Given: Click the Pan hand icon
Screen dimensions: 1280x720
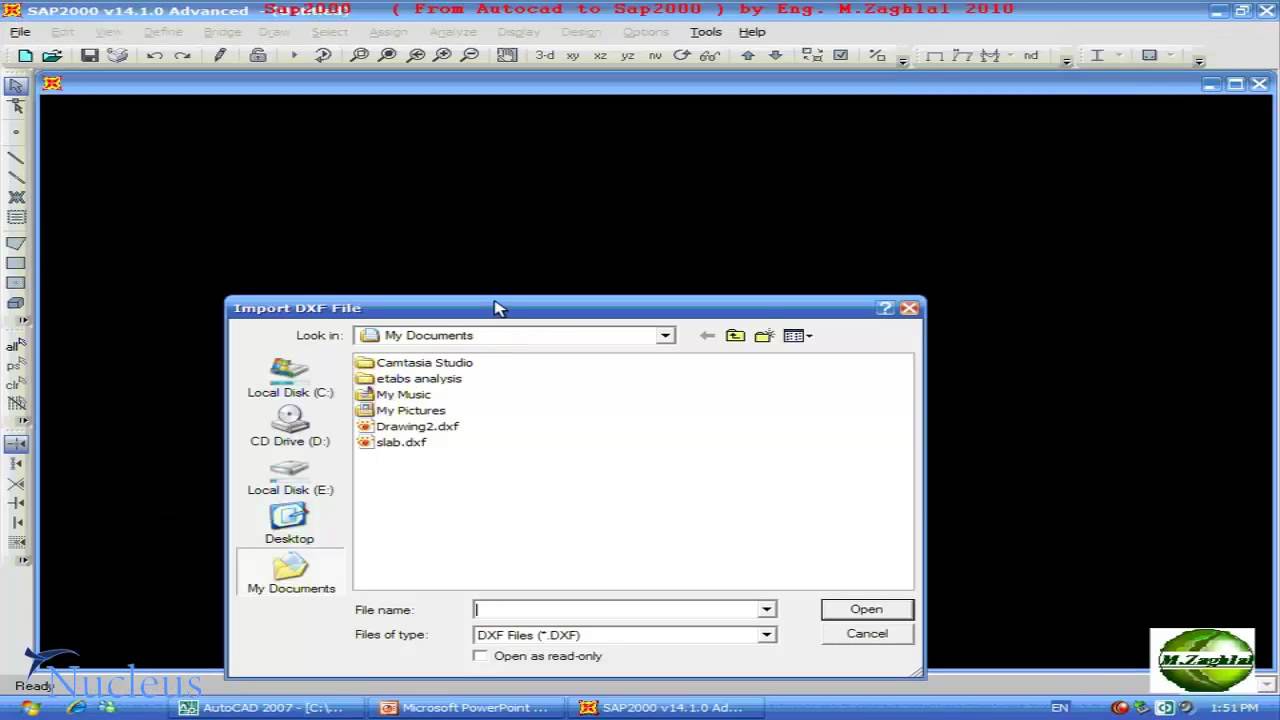Looking at the screenshot, I should [x=507, y=56].
